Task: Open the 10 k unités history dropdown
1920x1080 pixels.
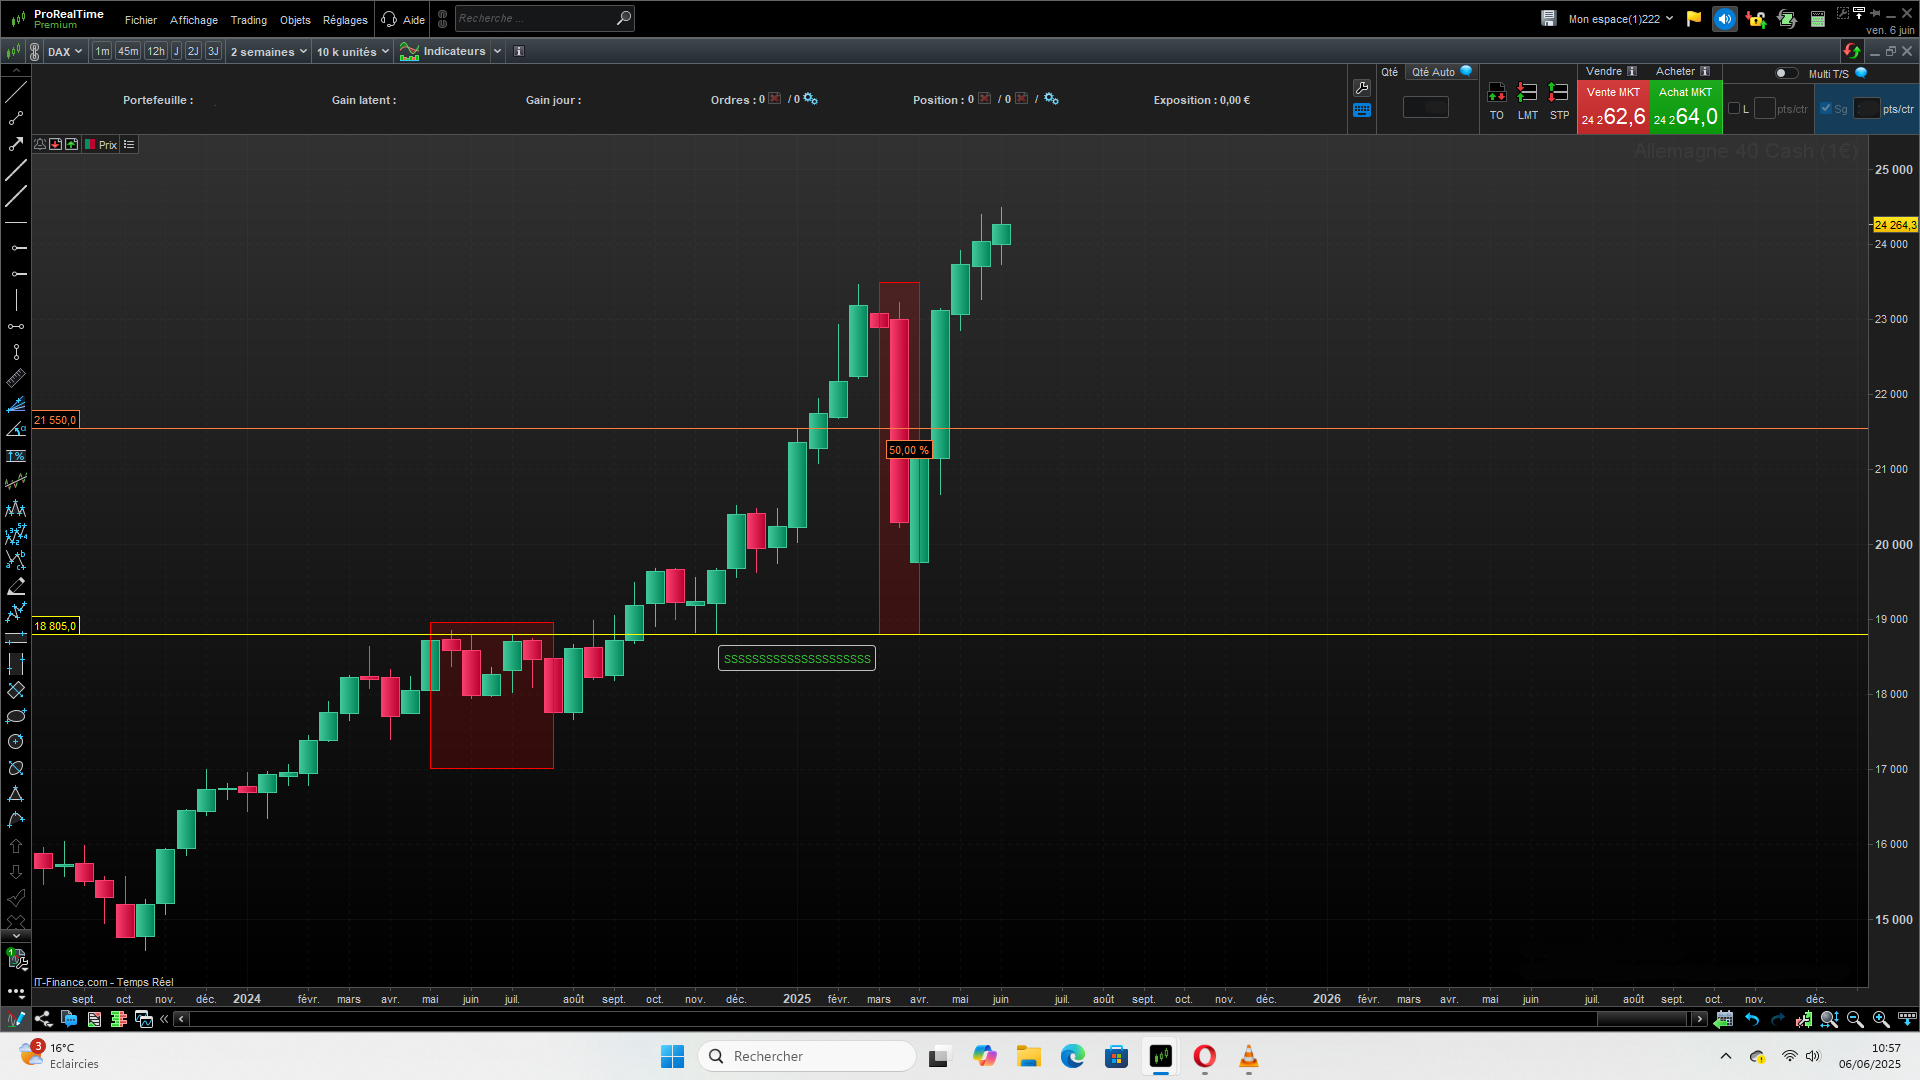Action: (352, 52)
